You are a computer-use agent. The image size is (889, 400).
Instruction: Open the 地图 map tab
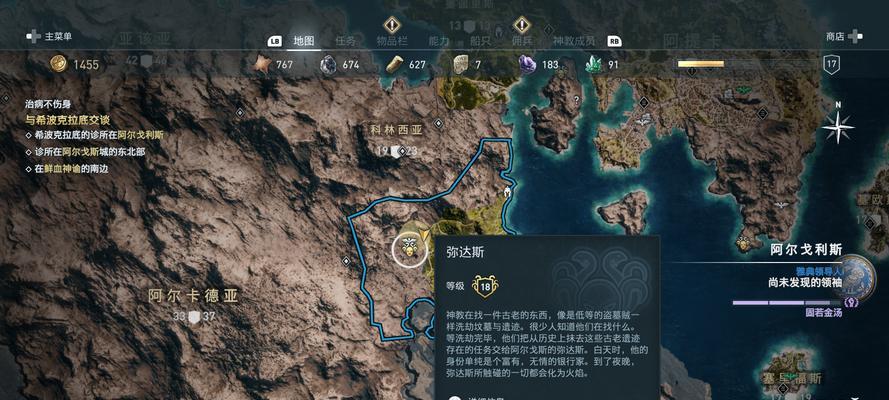coord(304,41)
